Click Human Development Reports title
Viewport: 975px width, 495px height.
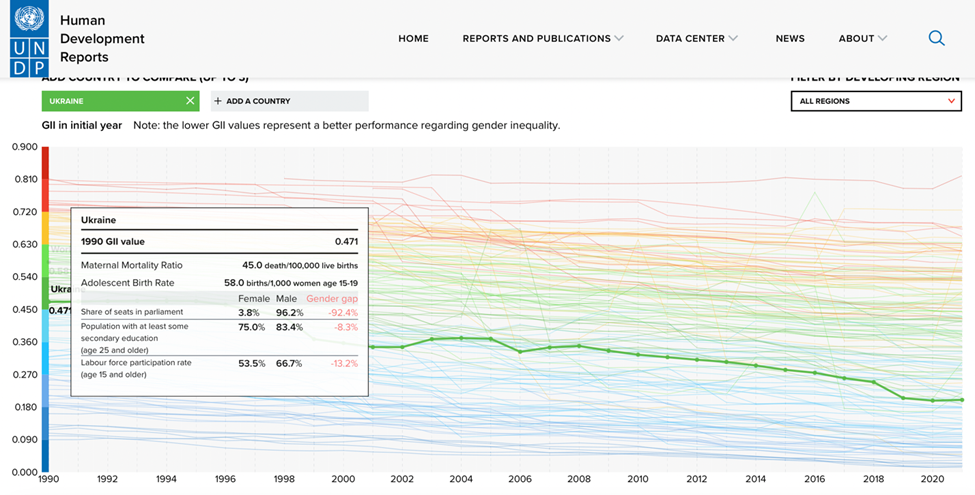pos(102,39)
